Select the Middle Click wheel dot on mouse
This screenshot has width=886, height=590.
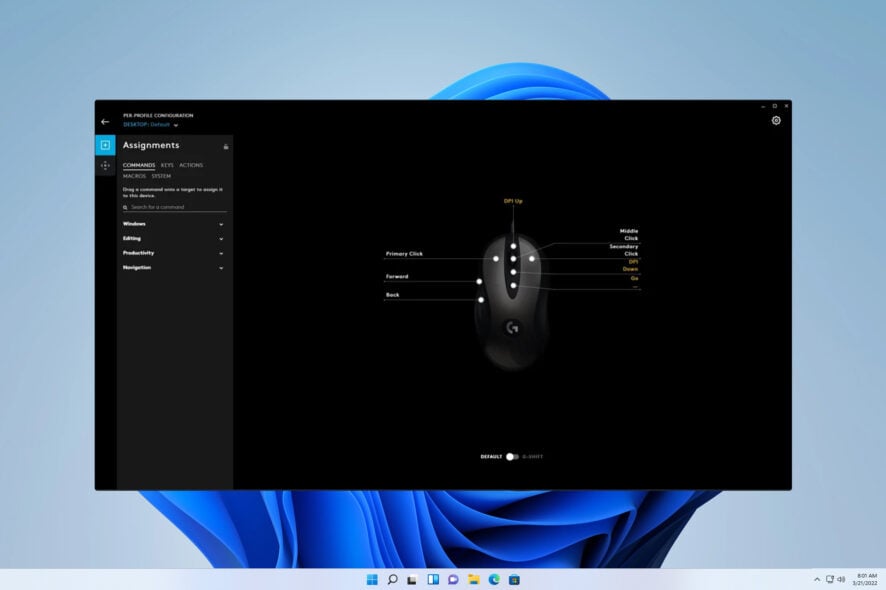point(513,259)
